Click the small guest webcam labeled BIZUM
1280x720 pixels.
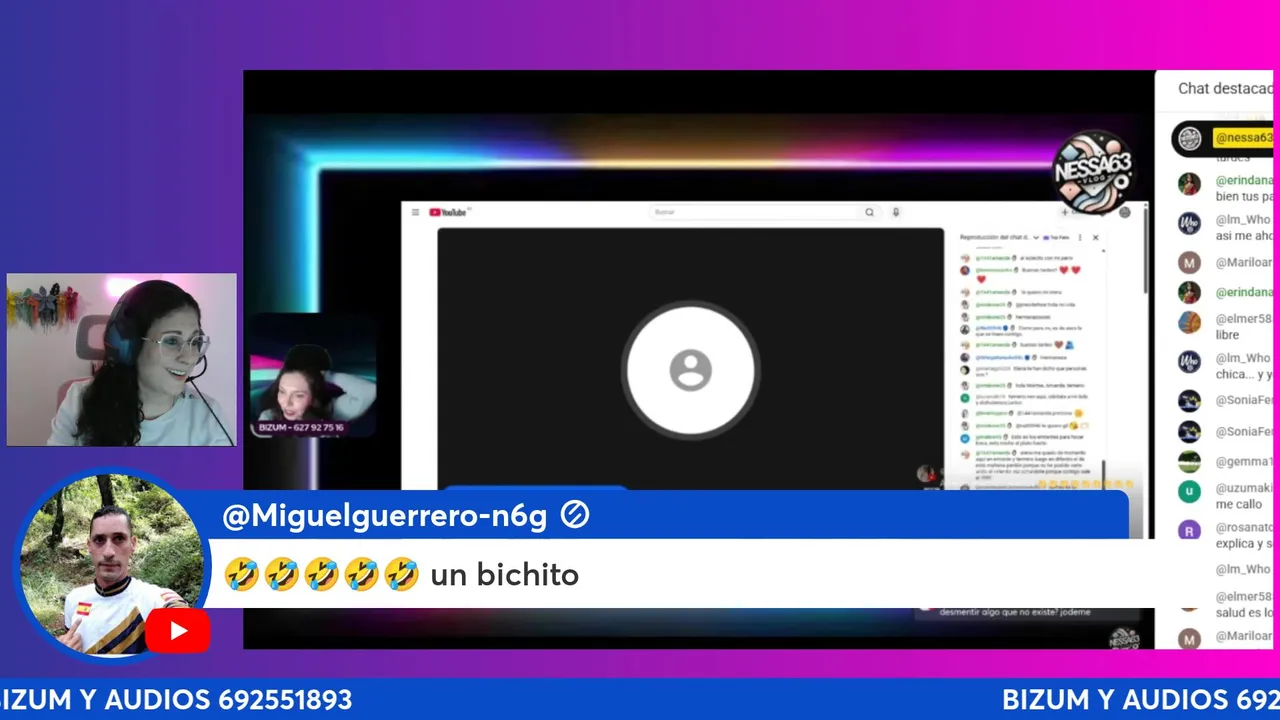click(x=313, y=375)
